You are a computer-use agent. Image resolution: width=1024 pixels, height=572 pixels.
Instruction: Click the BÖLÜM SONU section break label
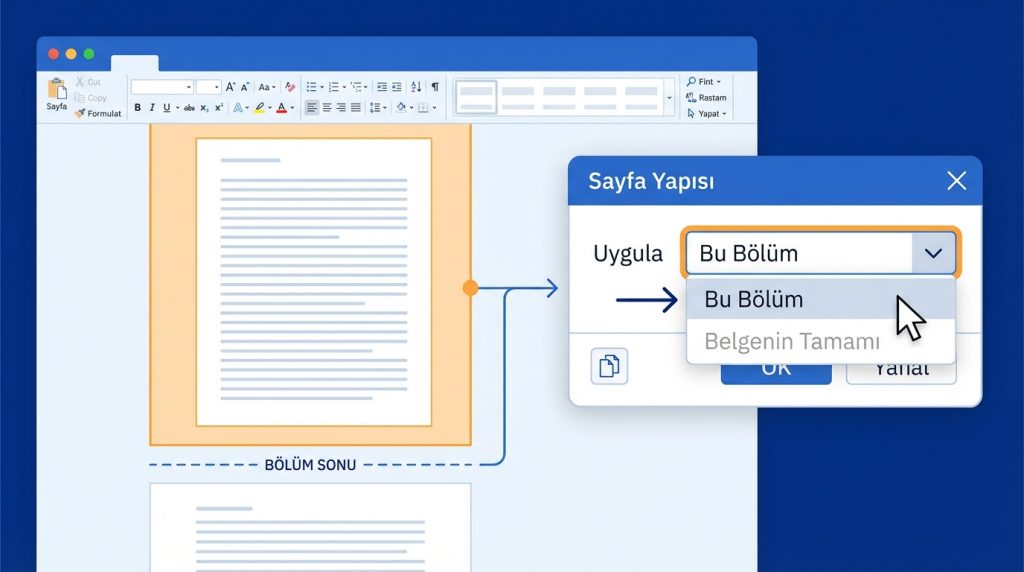[x=310, y=465]
